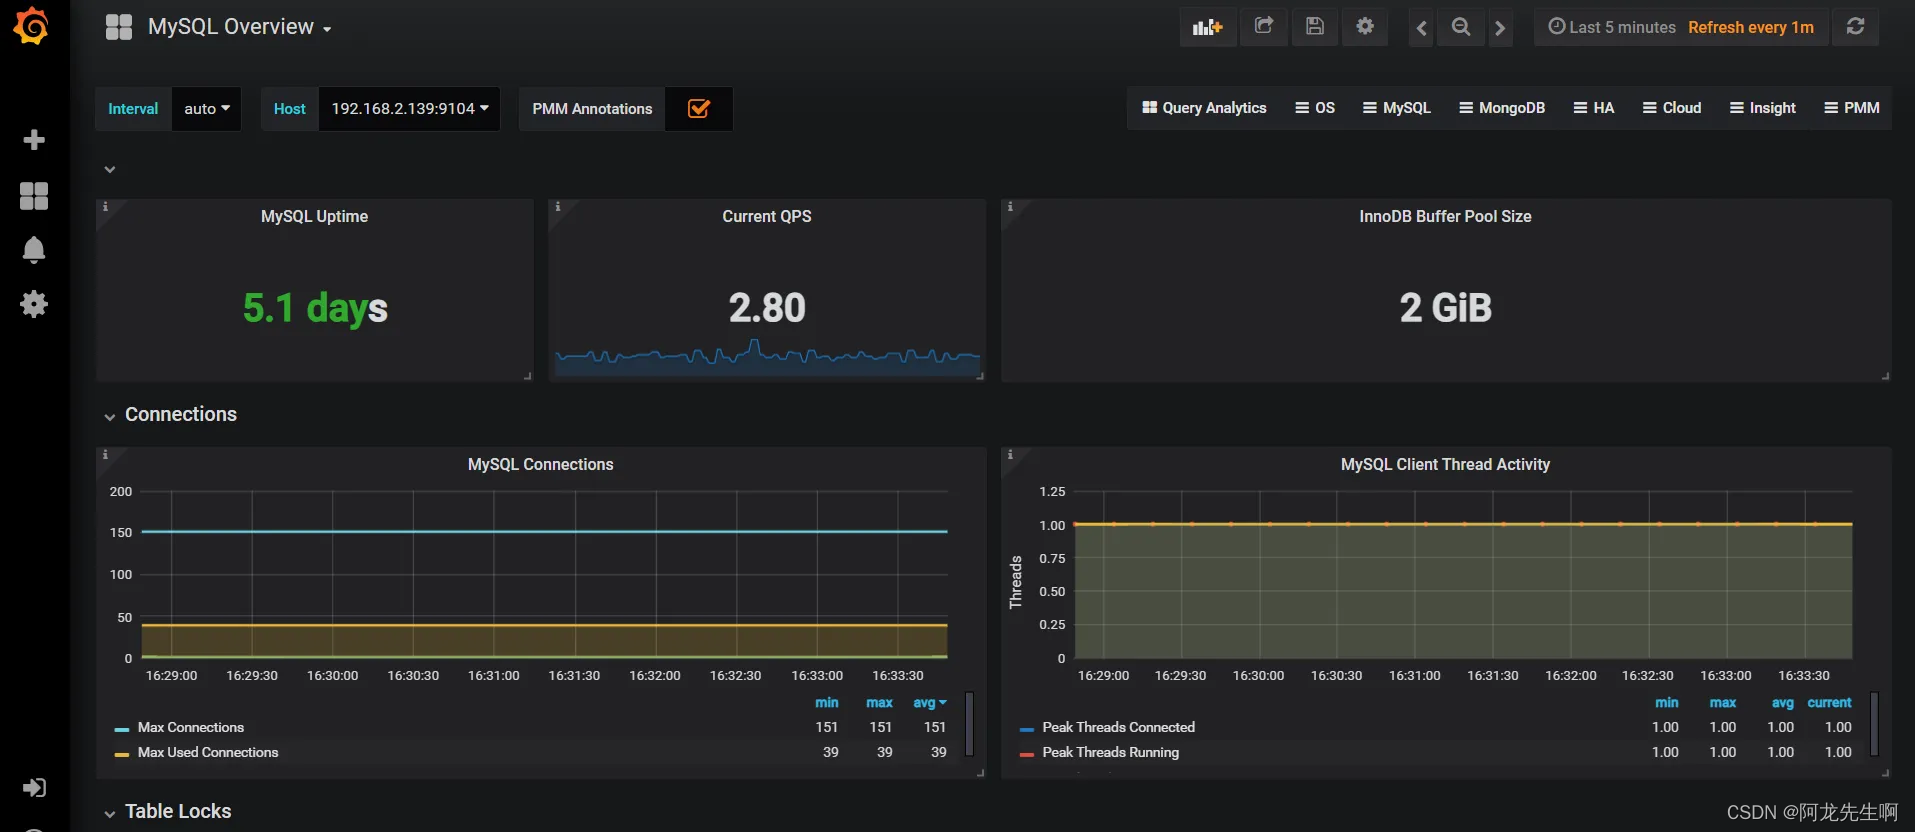Click info icon on Current QPS panel
Image resolution: width=1915 pixels, height=832 pixels.
[x=557, y=207]
